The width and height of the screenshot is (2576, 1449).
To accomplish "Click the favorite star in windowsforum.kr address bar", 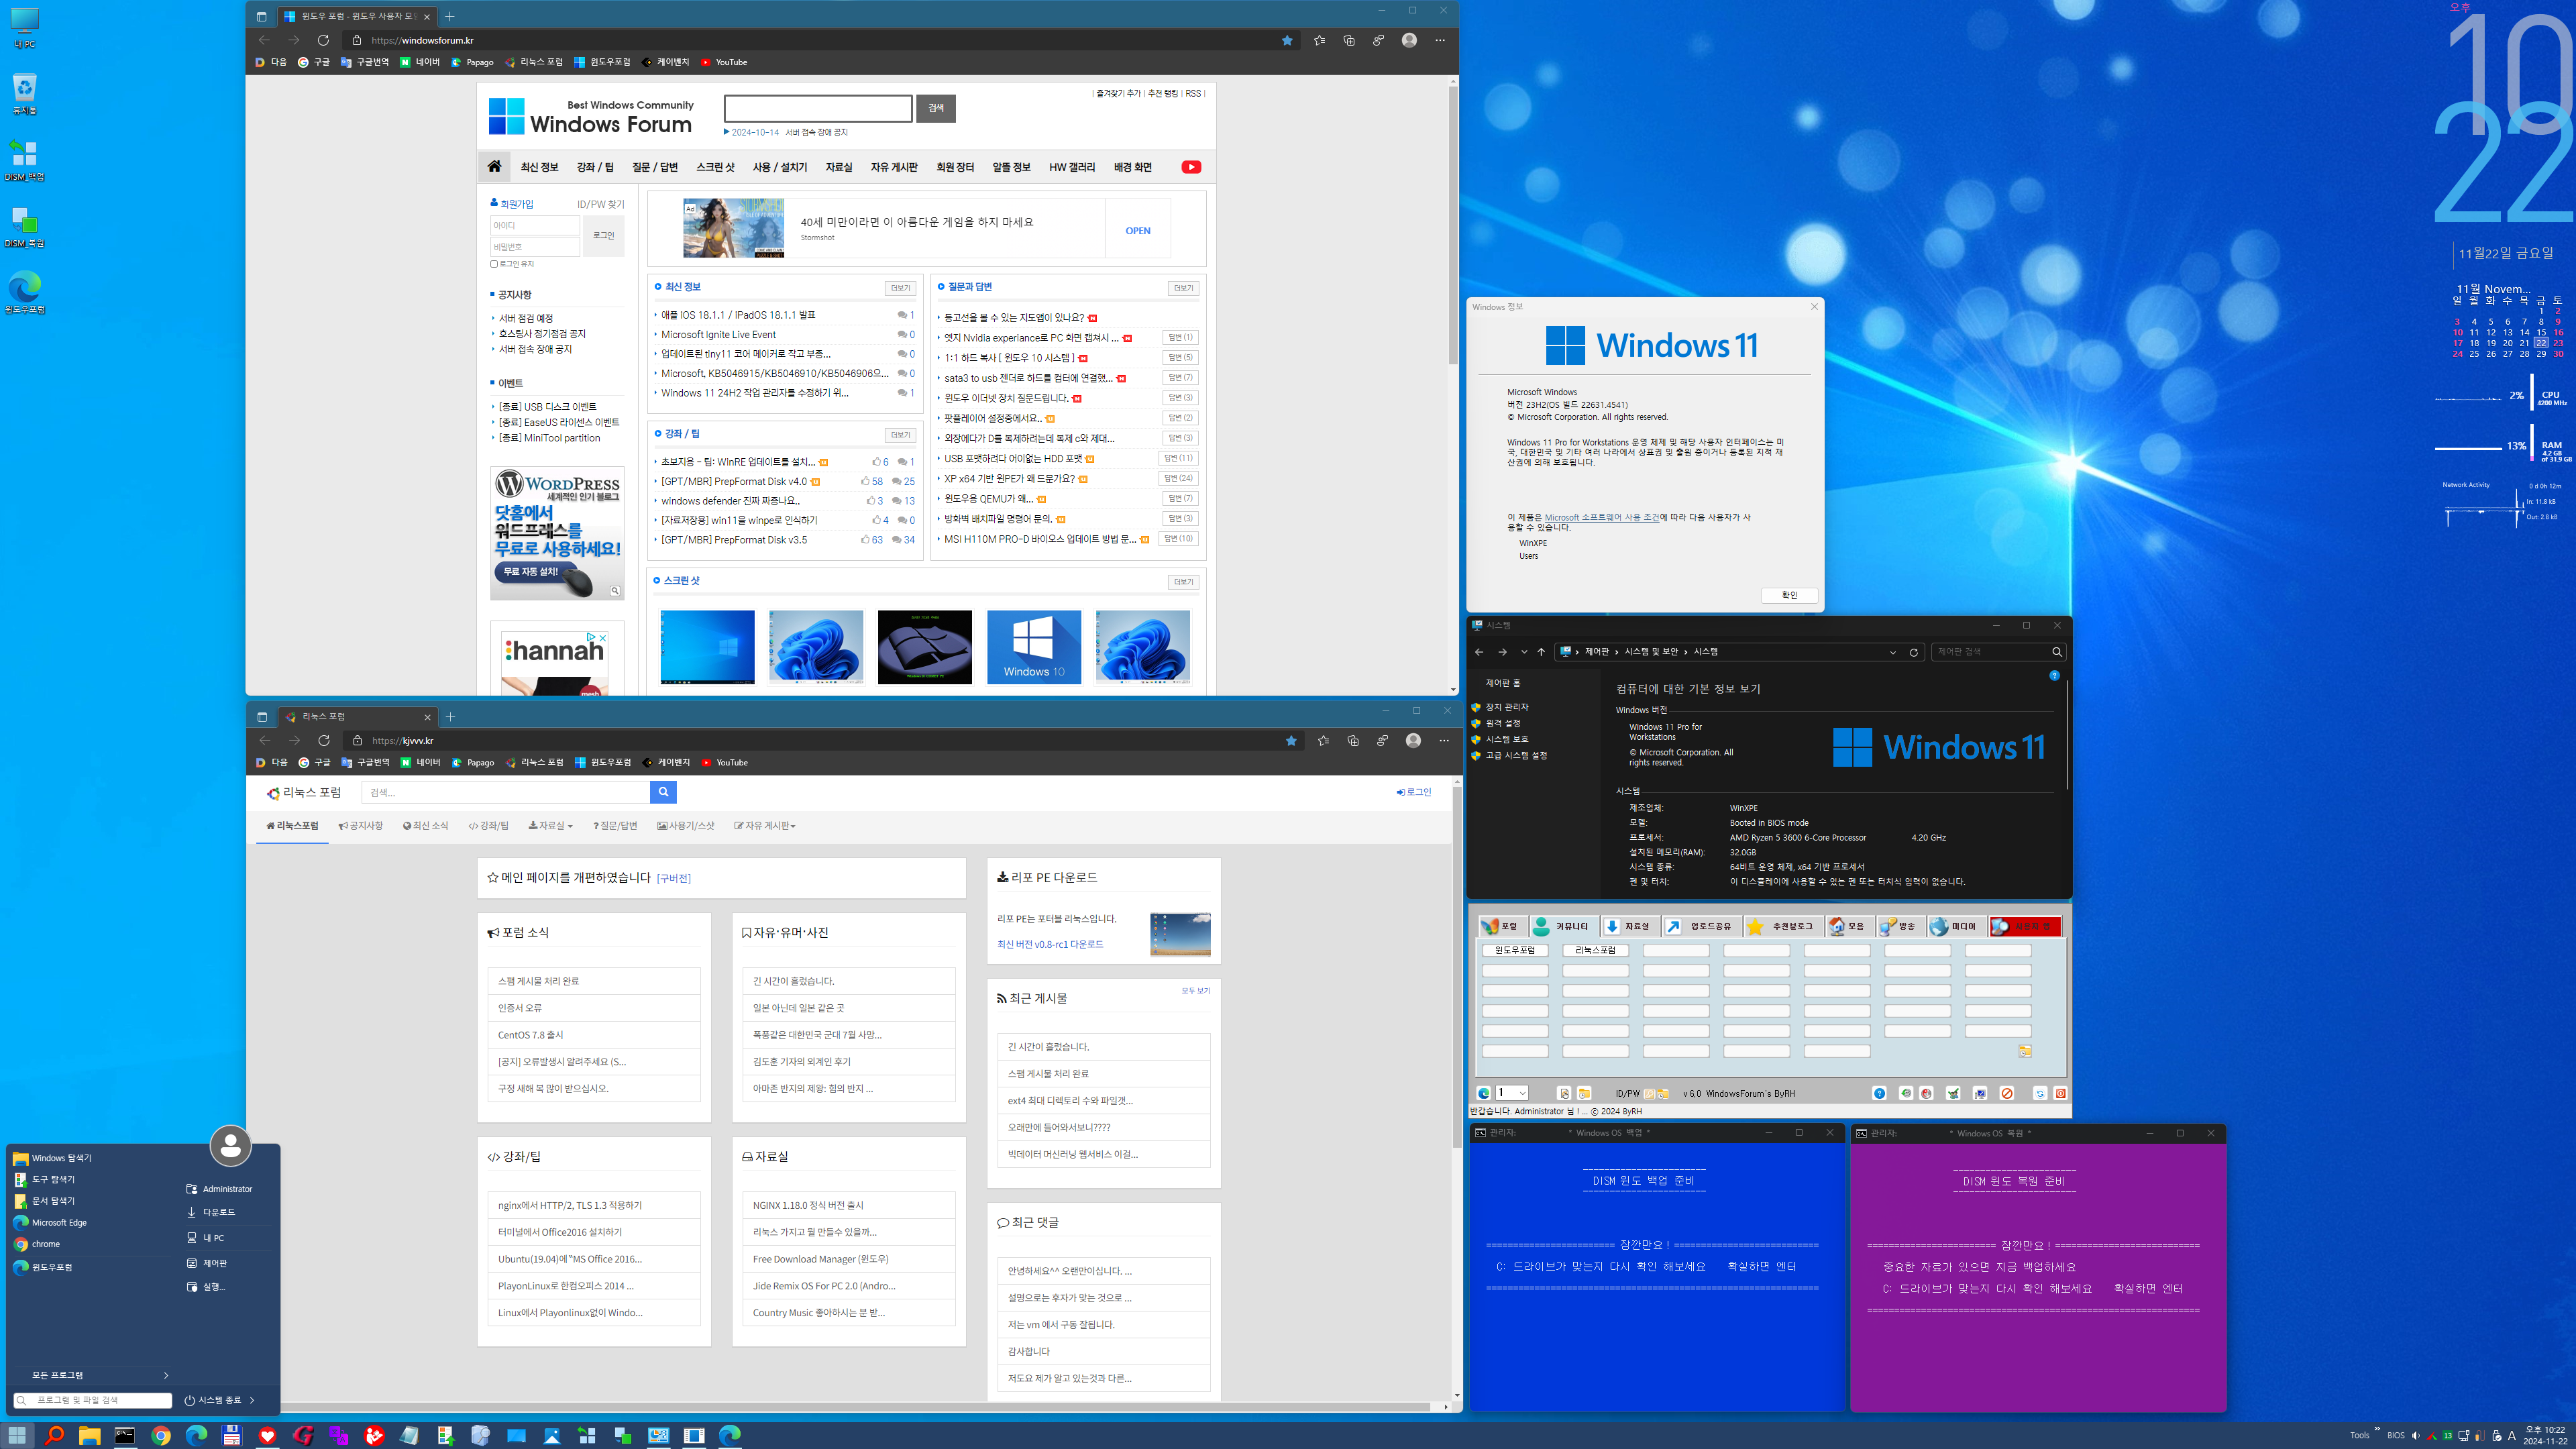I will pyautogui.click(x=1287, y=40).
